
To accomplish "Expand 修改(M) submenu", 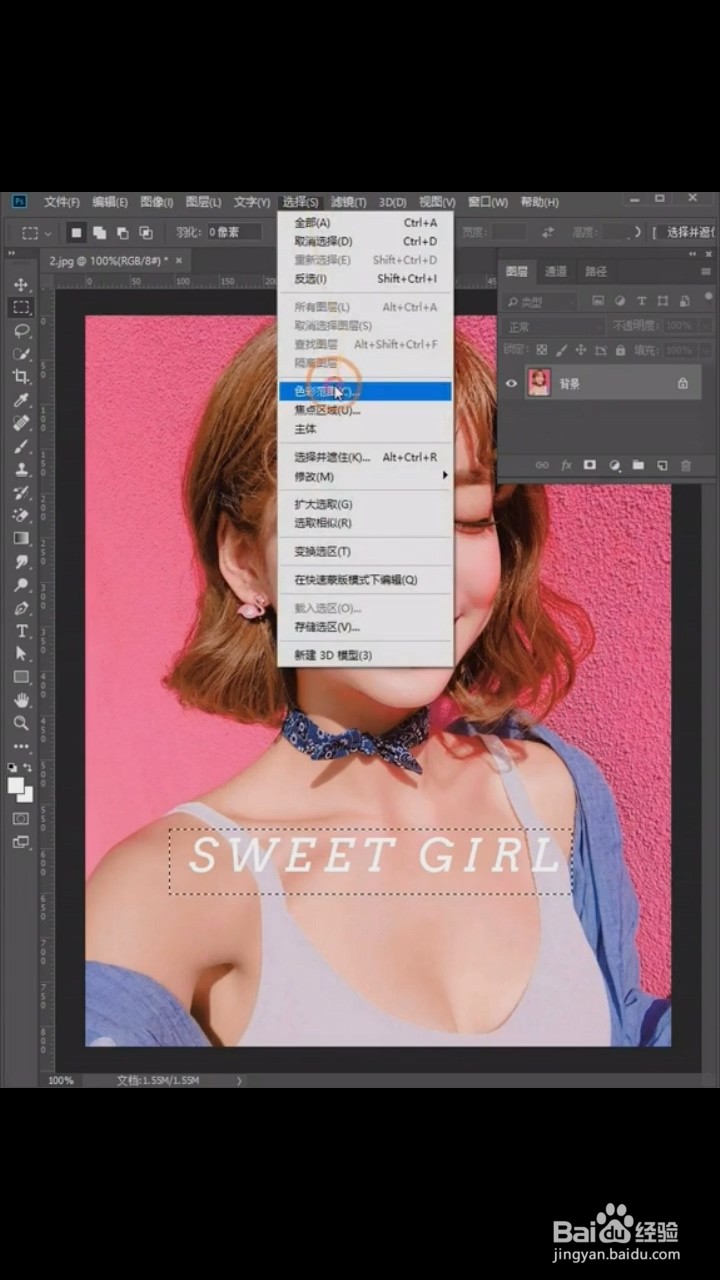I will tap(365, 476).
